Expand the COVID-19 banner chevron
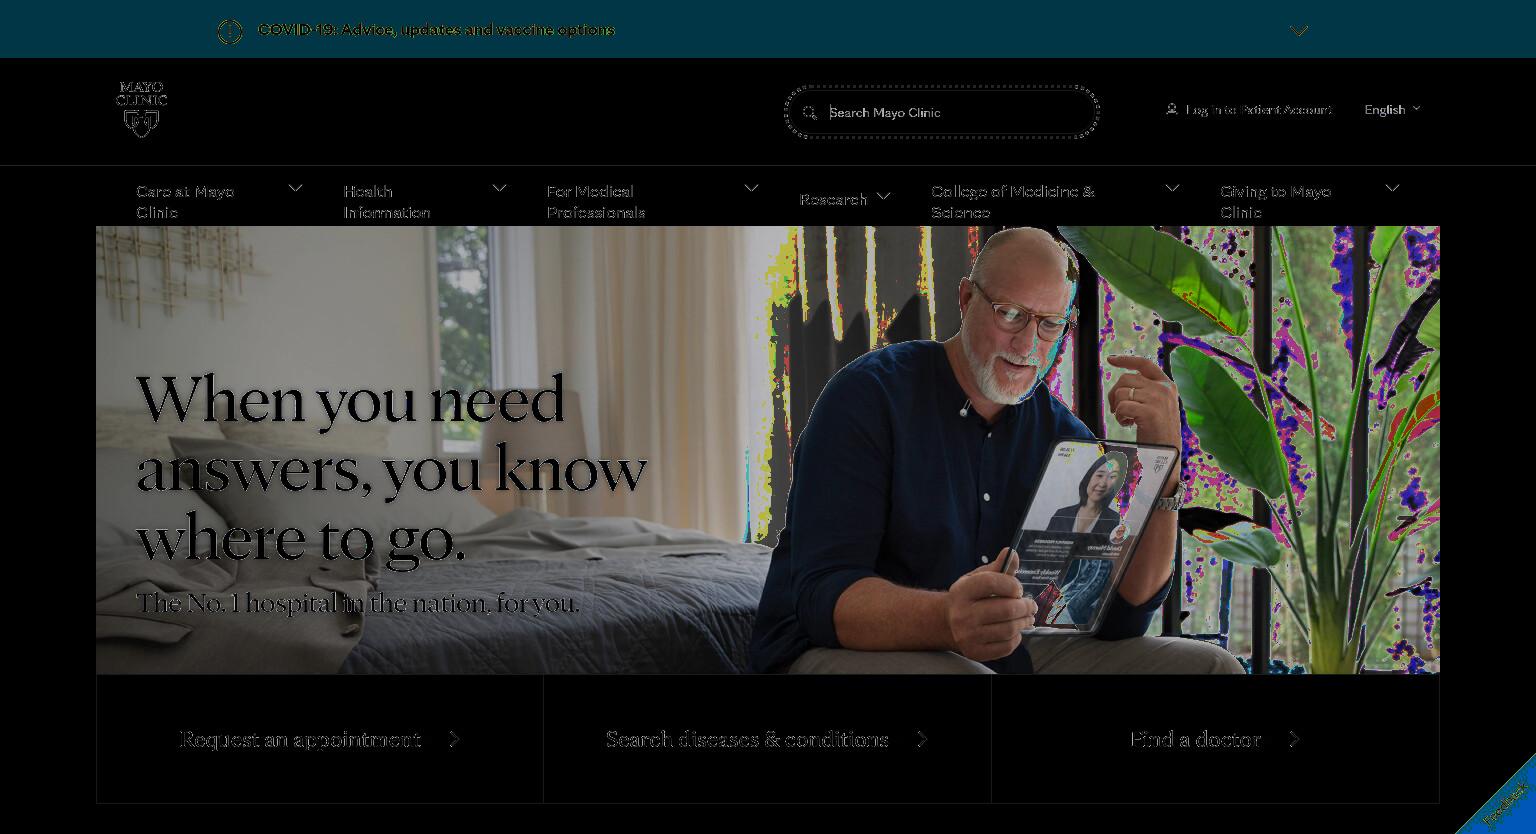Viewport: 1536px width, 834px height. (1299, 31)
